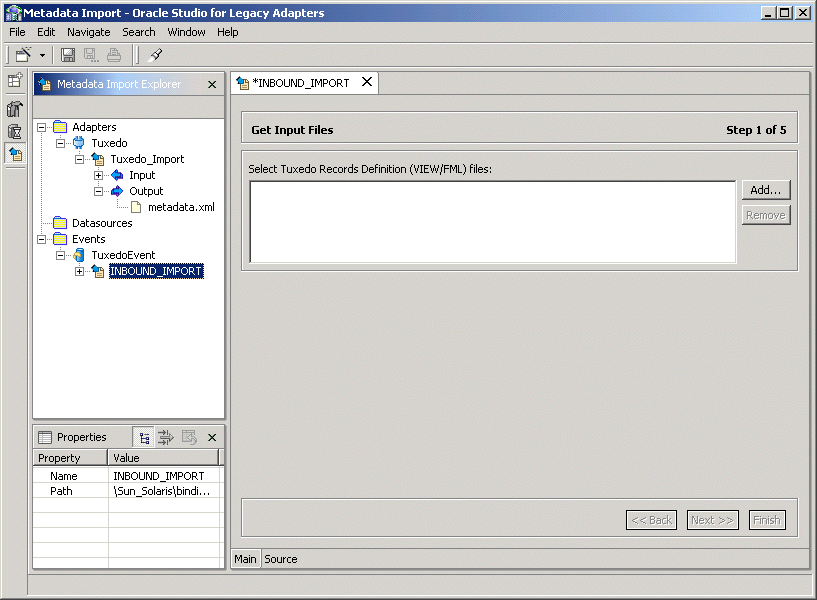Viewport: 817px width, 600px height.
Task: Select the Datasources tree item
Action: [102, 223]
